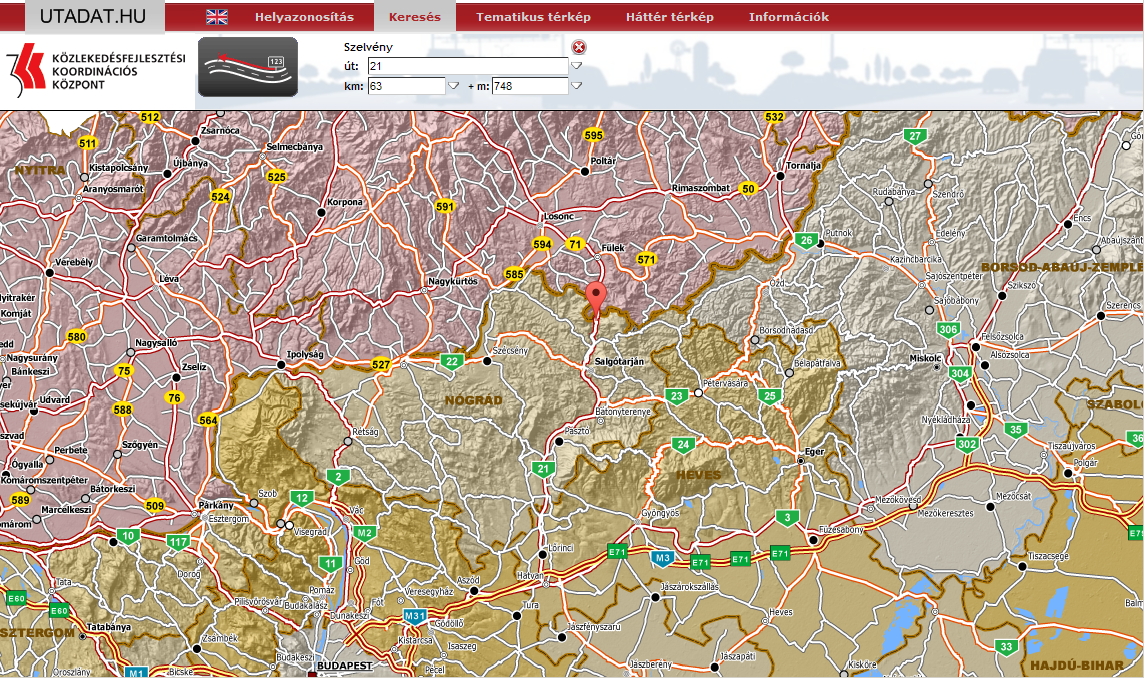Open the meter offset dropdown arrow
The image size is (1145, 679).
(576, 86)
